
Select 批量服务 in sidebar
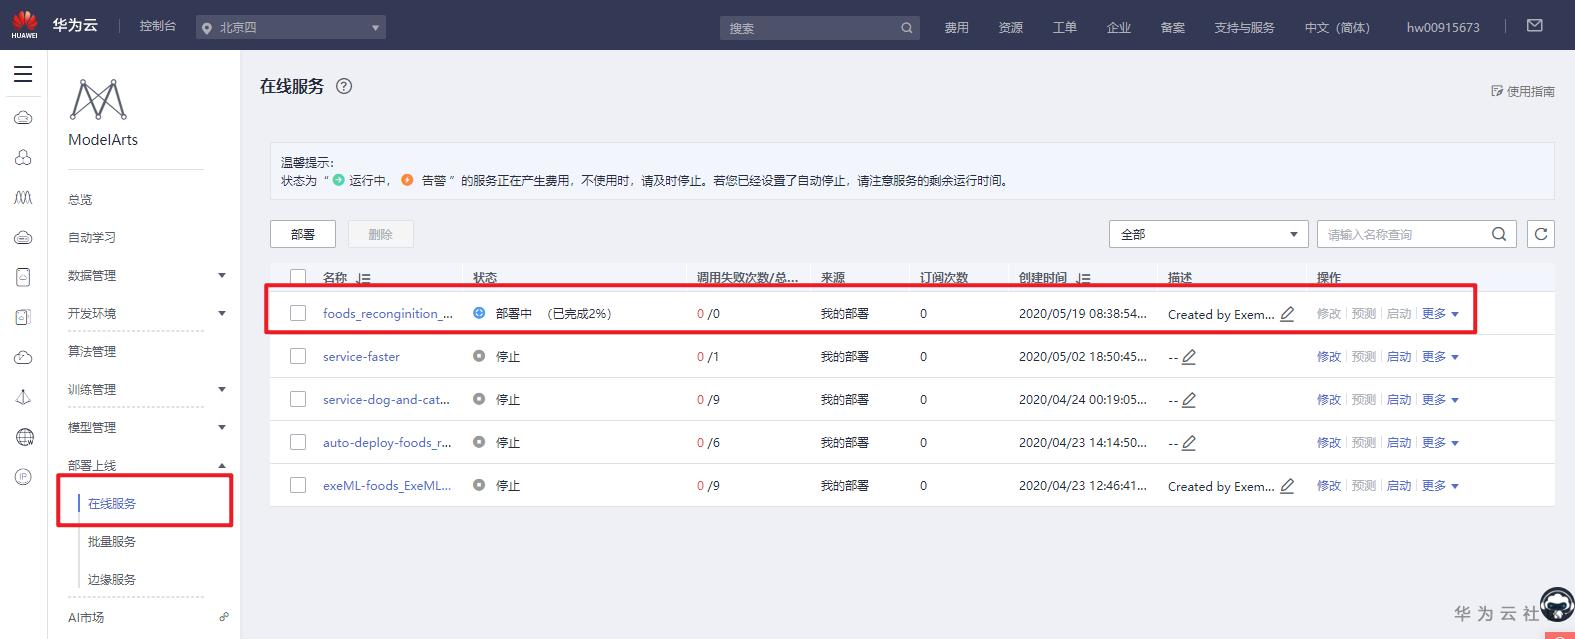(112, 541)
